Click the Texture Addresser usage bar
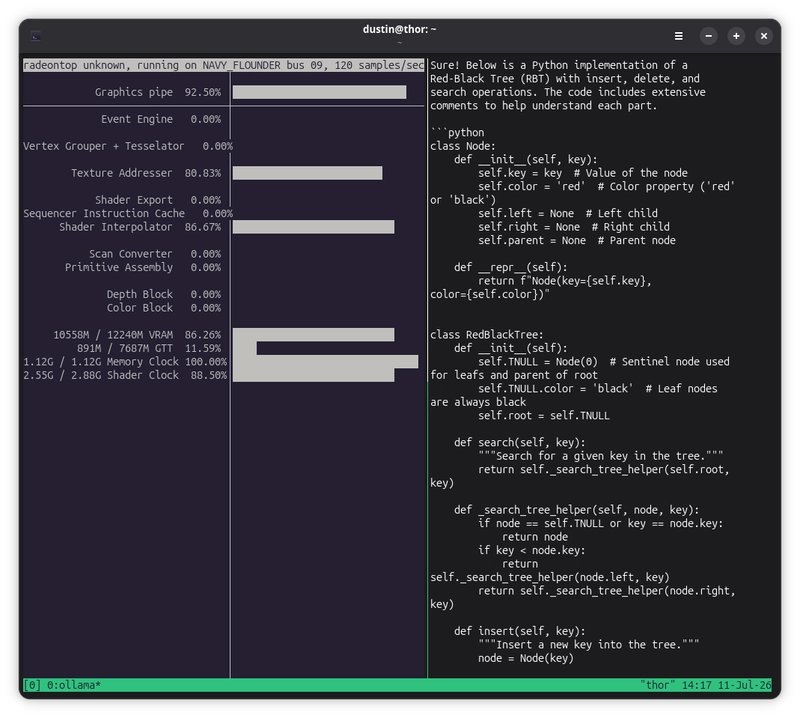800x718 pixels. [308, 173]
